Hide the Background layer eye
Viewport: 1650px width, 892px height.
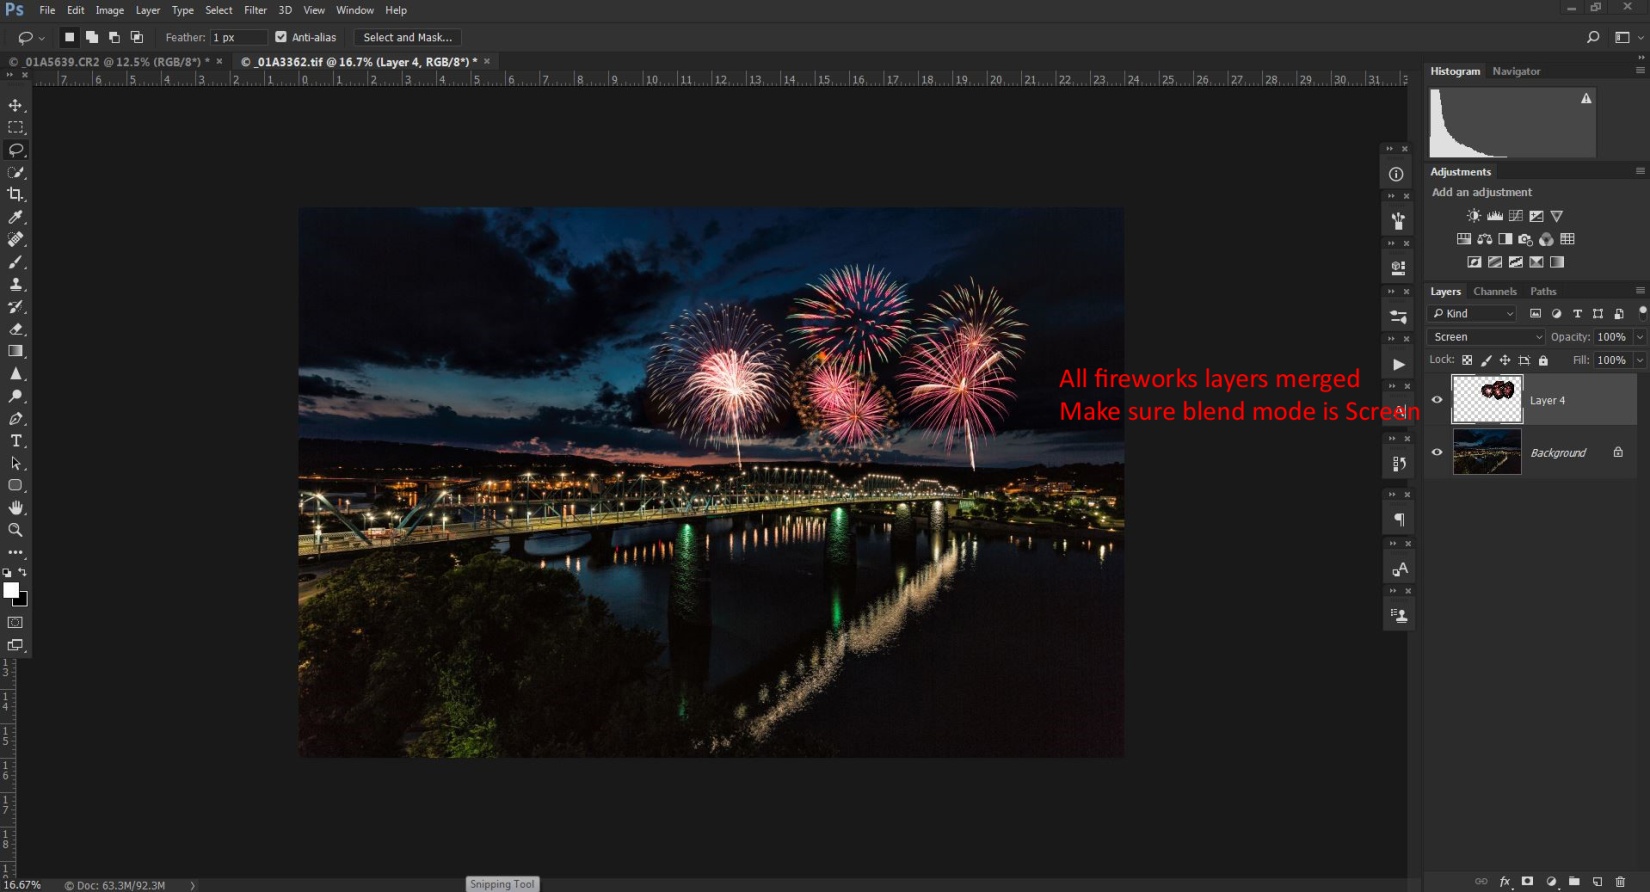[1437, 452]
